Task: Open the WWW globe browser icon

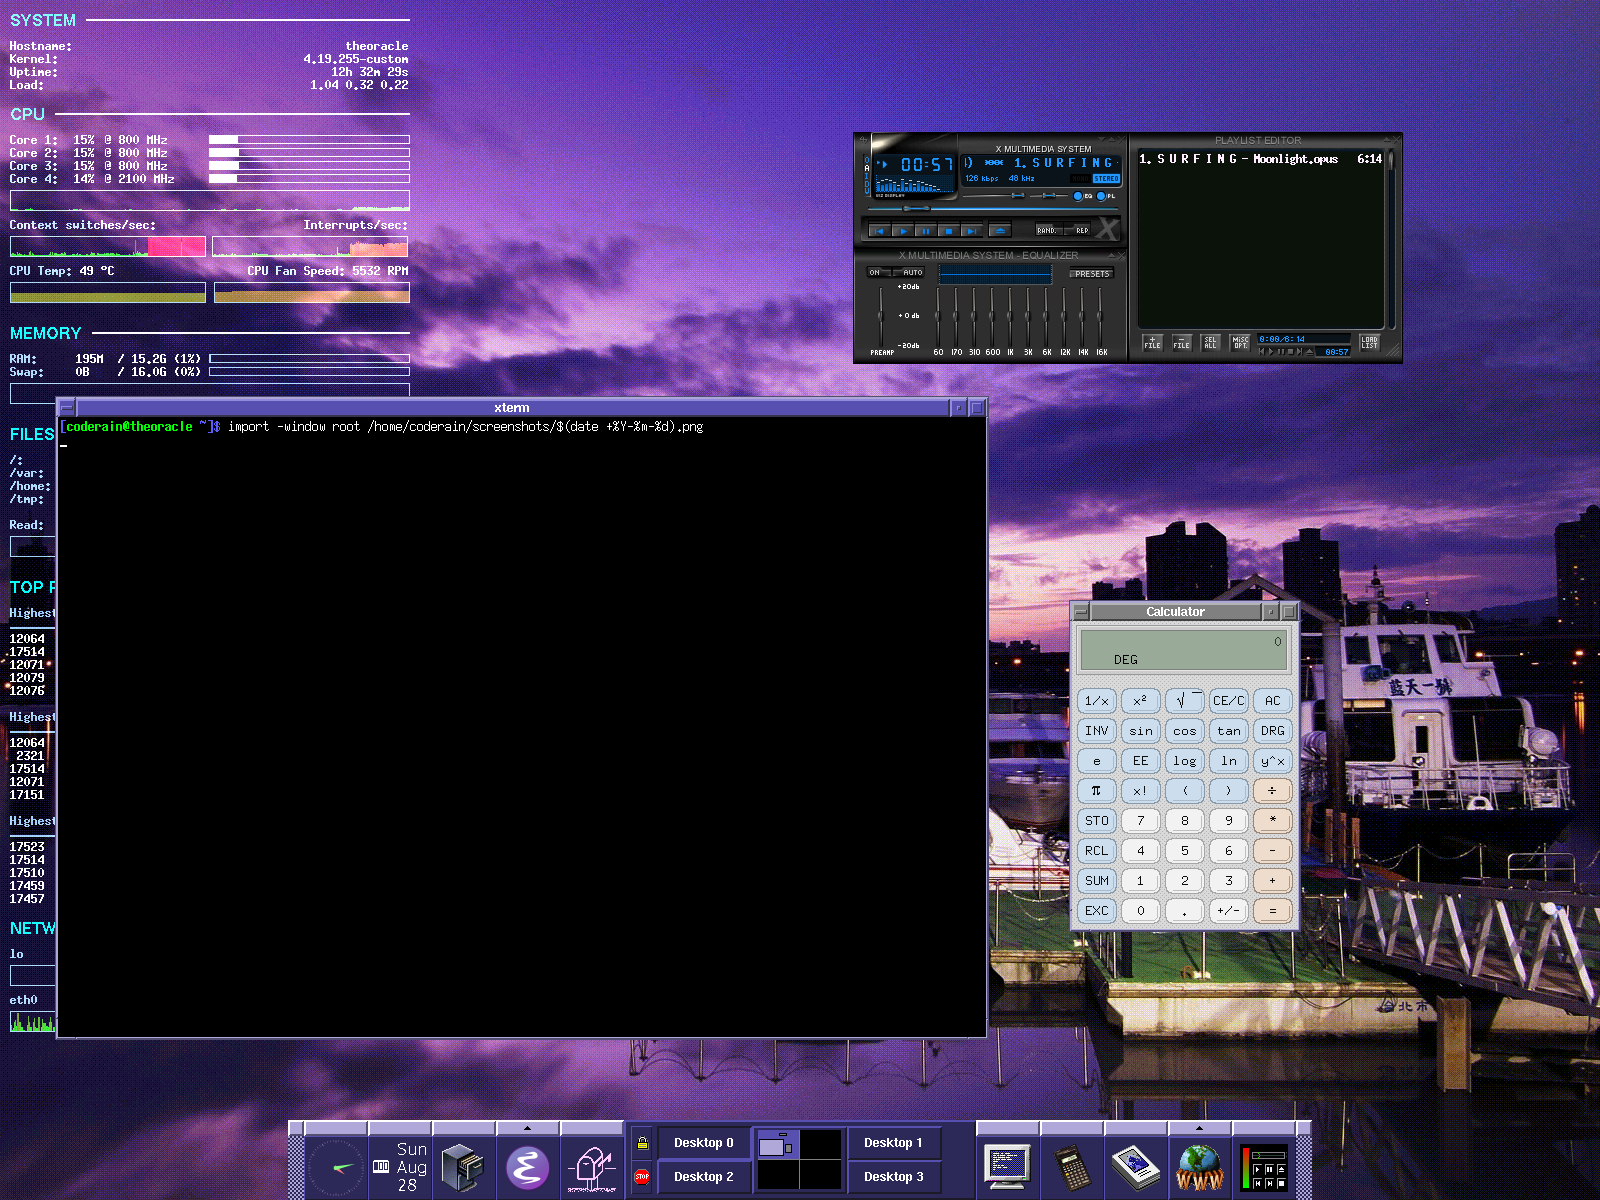Action: [1199, 1167]
